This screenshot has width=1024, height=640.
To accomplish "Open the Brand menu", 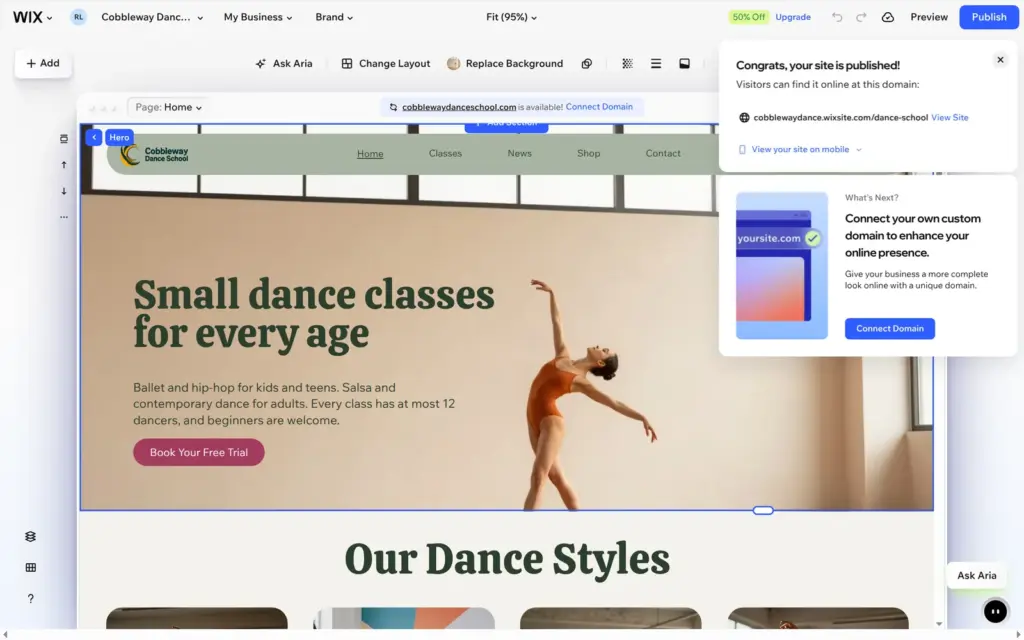I will (334, 18).
